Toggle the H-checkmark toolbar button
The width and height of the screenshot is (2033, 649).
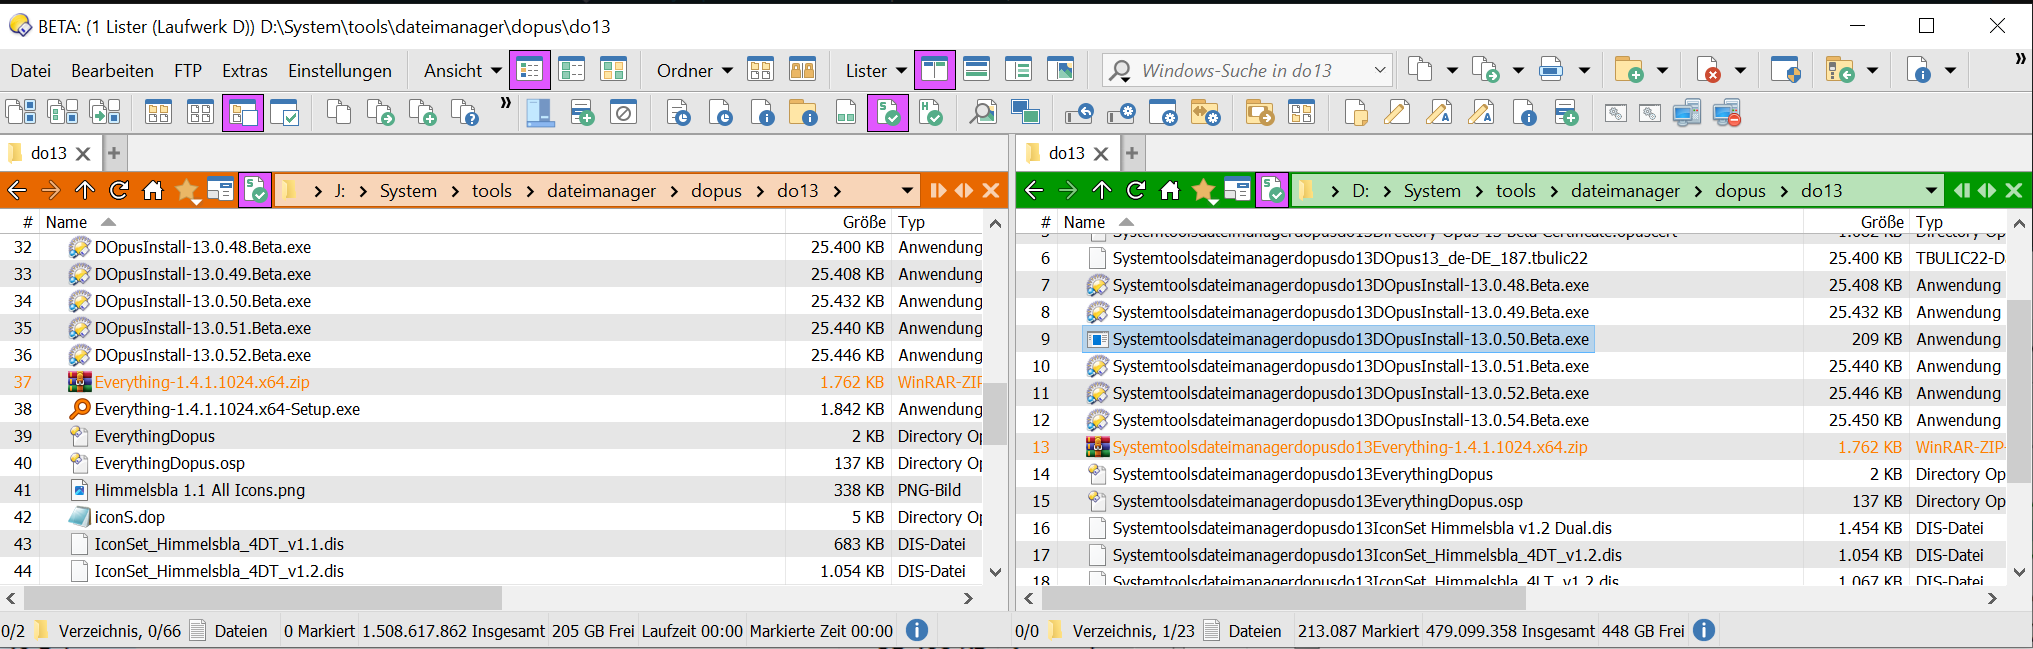pyautogui.click(x=930, y=113)
